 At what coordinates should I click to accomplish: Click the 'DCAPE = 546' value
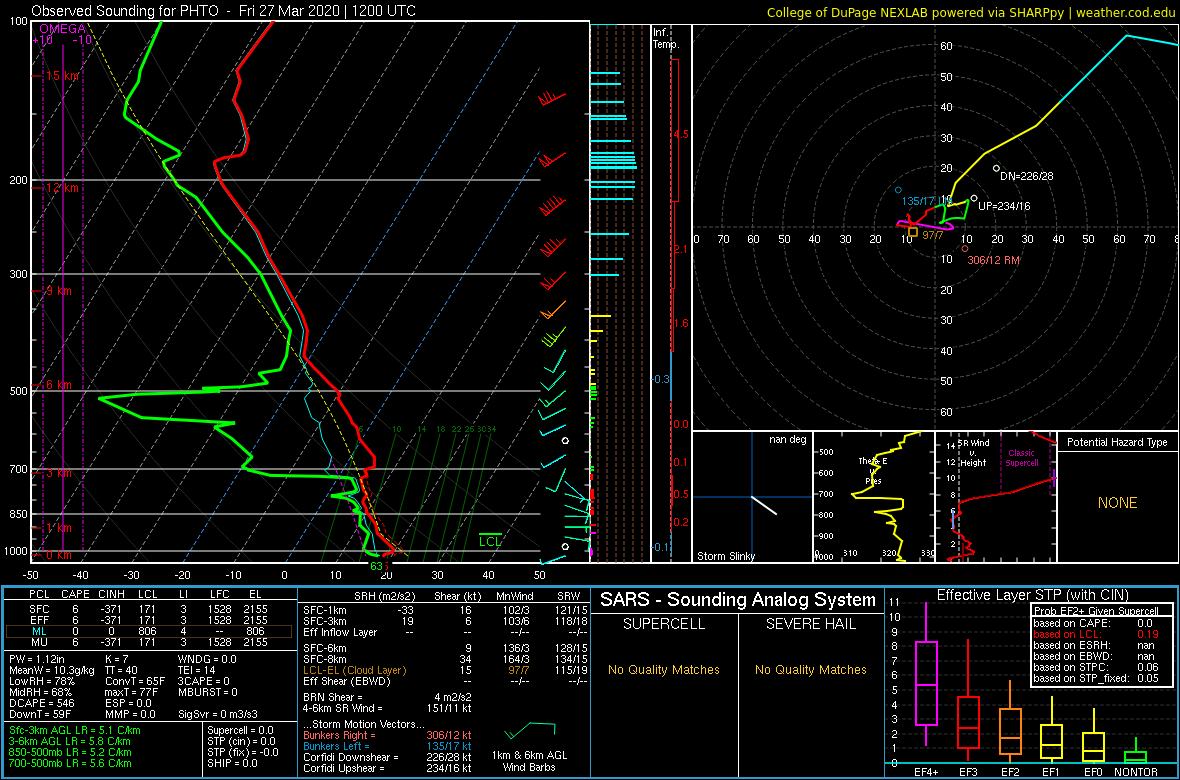tap(41, 704)
